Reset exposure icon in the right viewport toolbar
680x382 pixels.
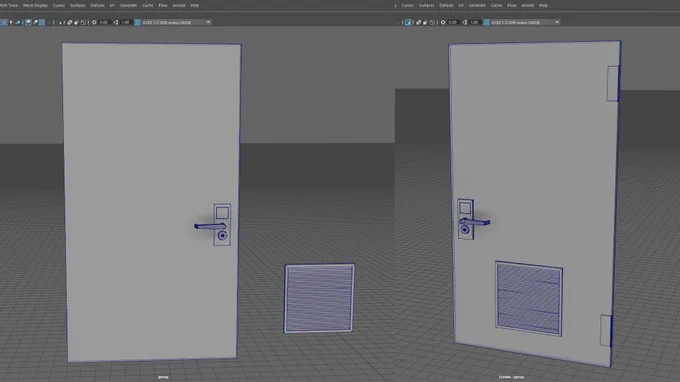pyautogui.click(x=443, y=22)
